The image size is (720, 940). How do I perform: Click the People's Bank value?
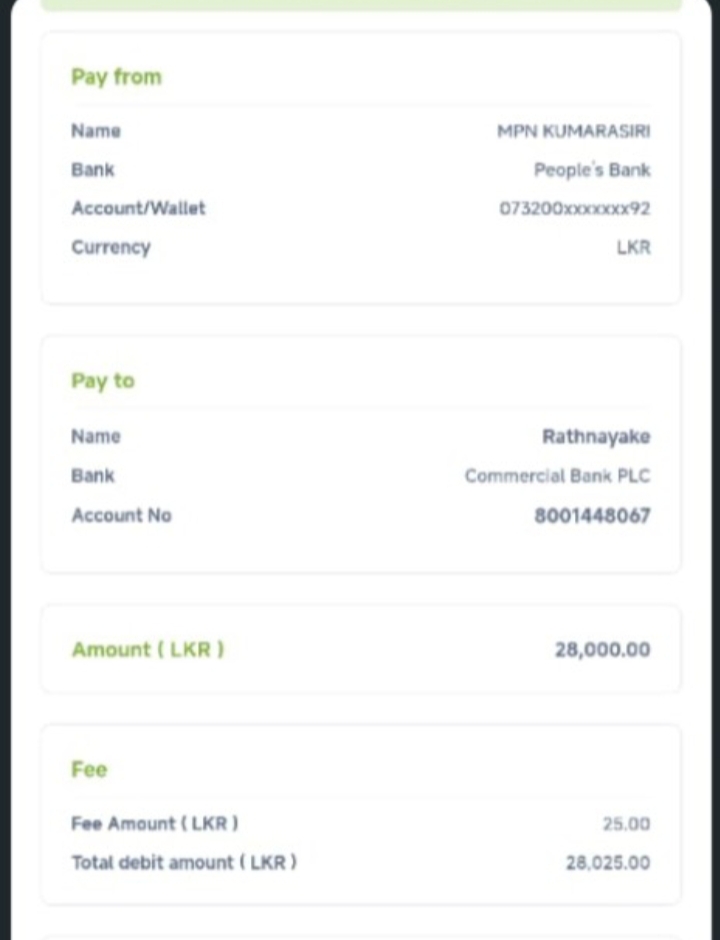point(592,170)
